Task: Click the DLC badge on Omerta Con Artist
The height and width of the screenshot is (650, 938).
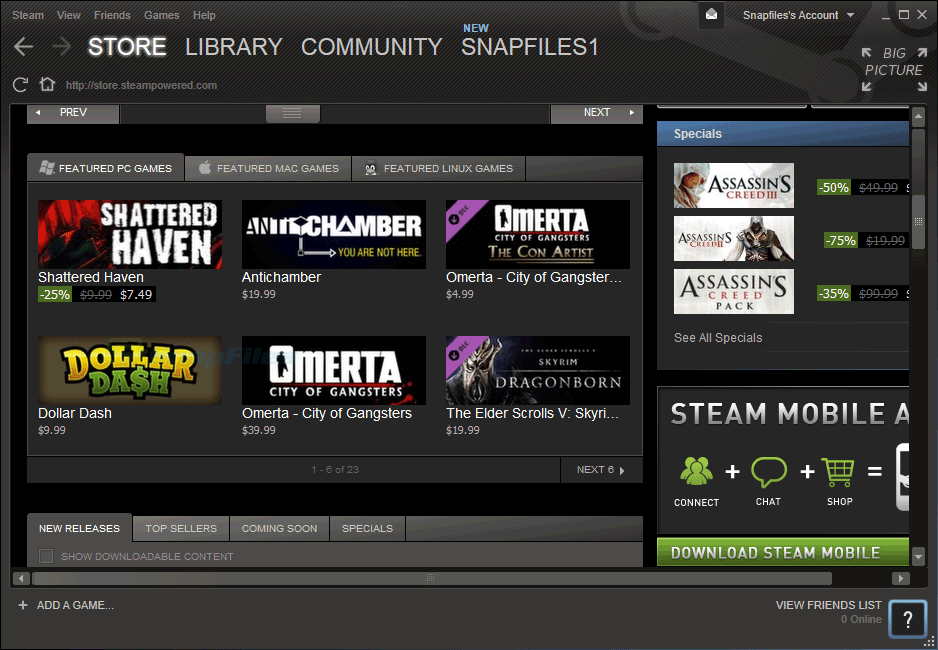Action: [x=459, y=213]
